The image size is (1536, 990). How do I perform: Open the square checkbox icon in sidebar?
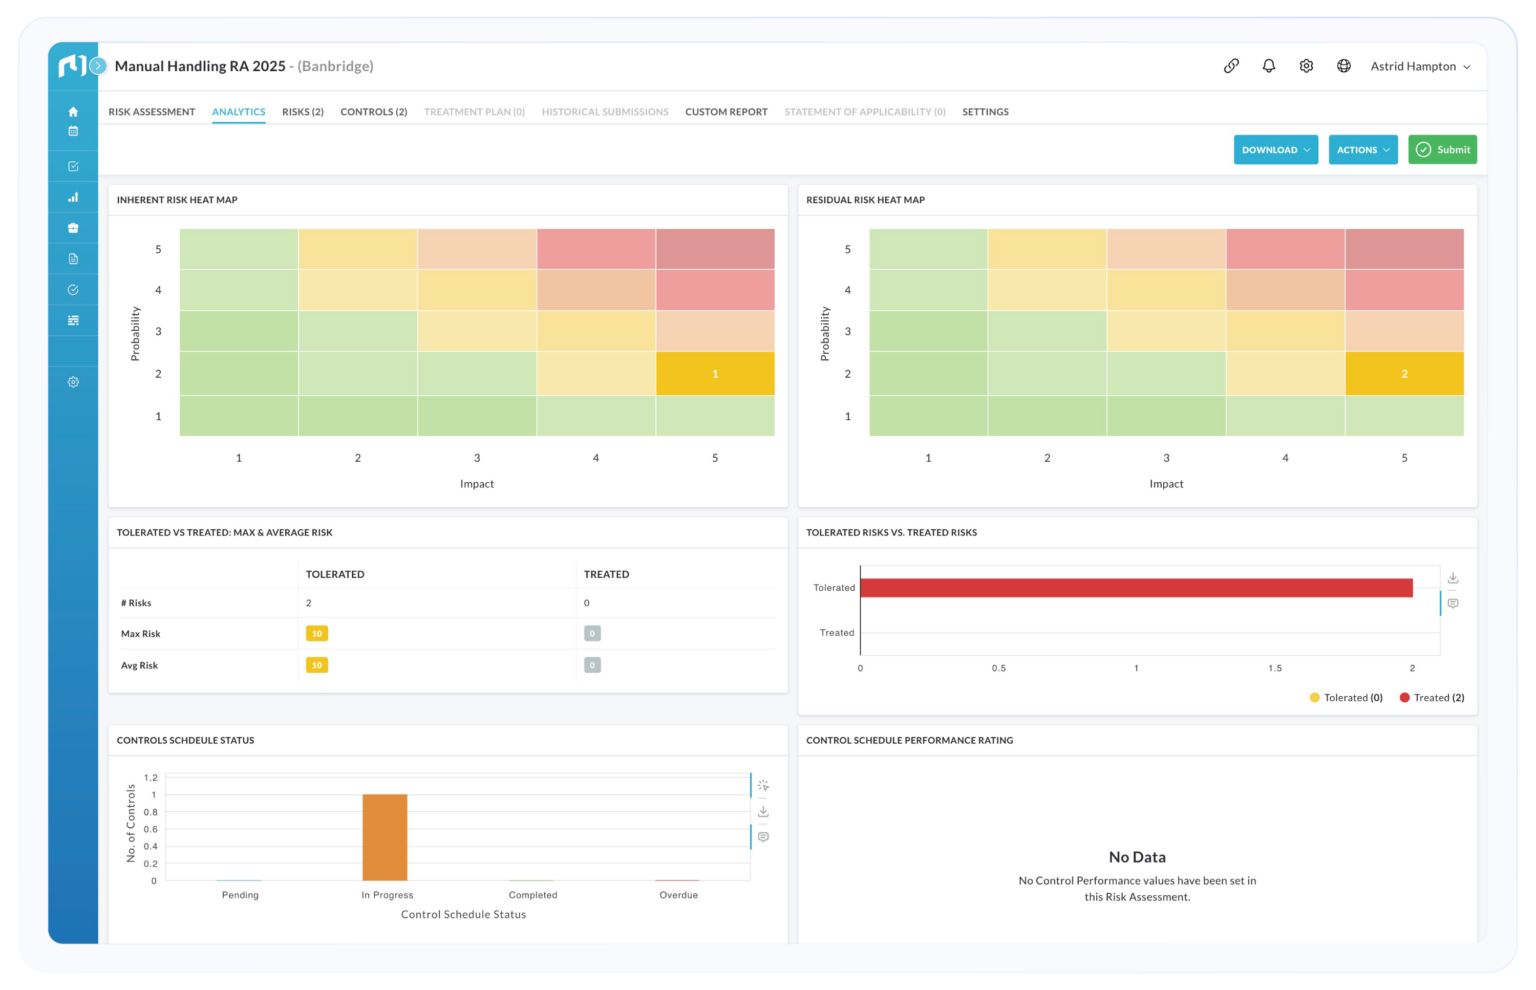[73, 166]
